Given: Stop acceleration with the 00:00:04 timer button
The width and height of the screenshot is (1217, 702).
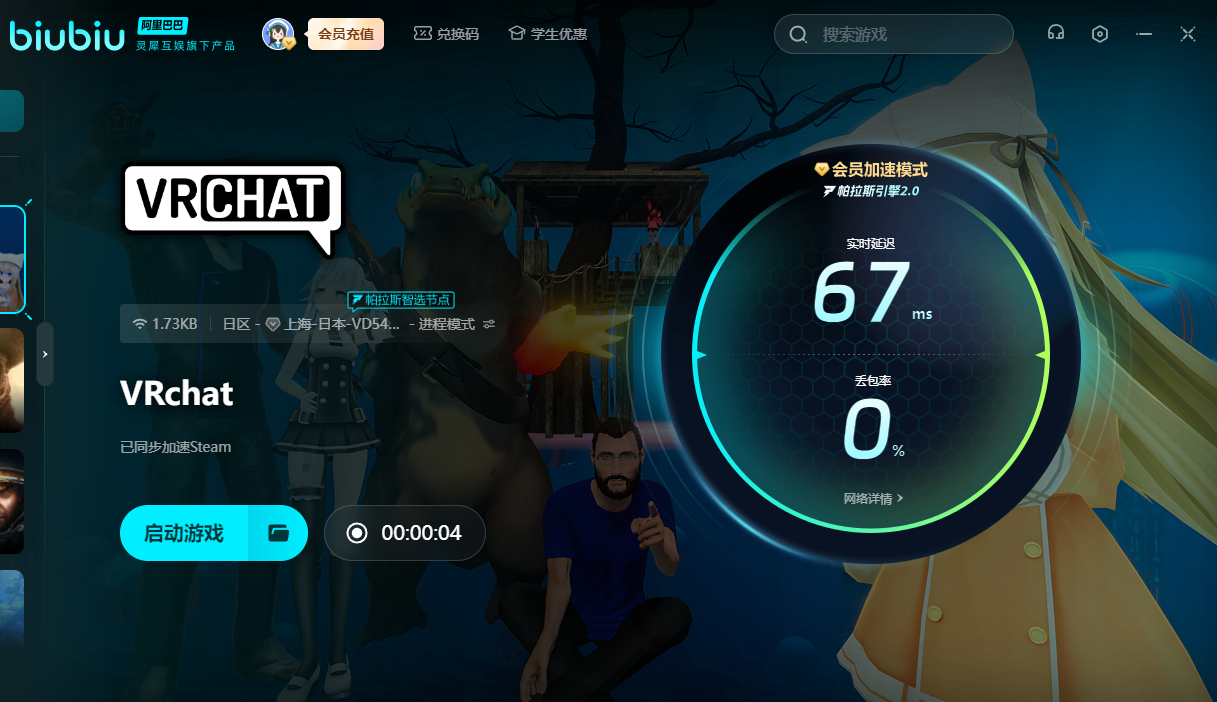Looking at the screenshot, I should click(x=405, y=533).
